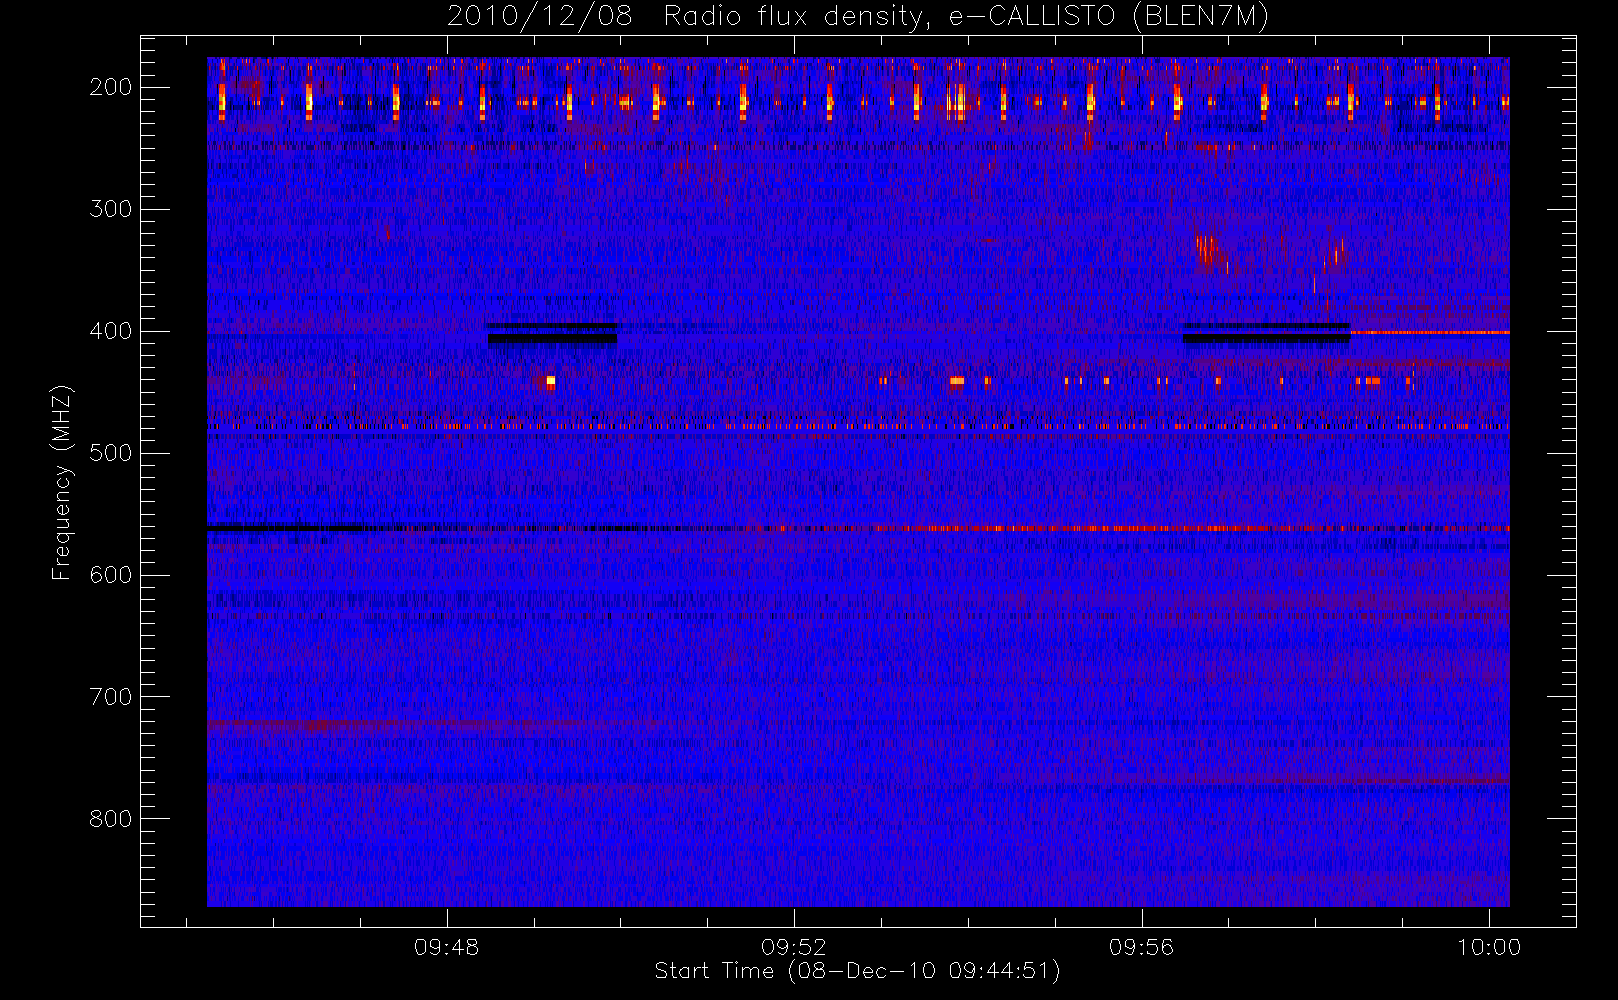Click the 09:56 time tick label
Viewport: 1618px width, 1000px height.
1141,947
